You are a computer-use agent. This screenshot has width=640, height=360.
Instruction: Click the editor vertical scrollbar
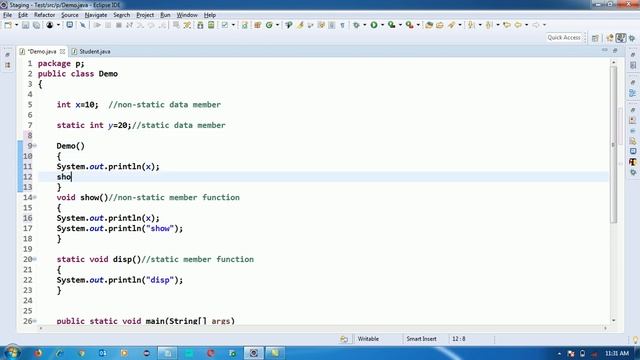(613, 191)
